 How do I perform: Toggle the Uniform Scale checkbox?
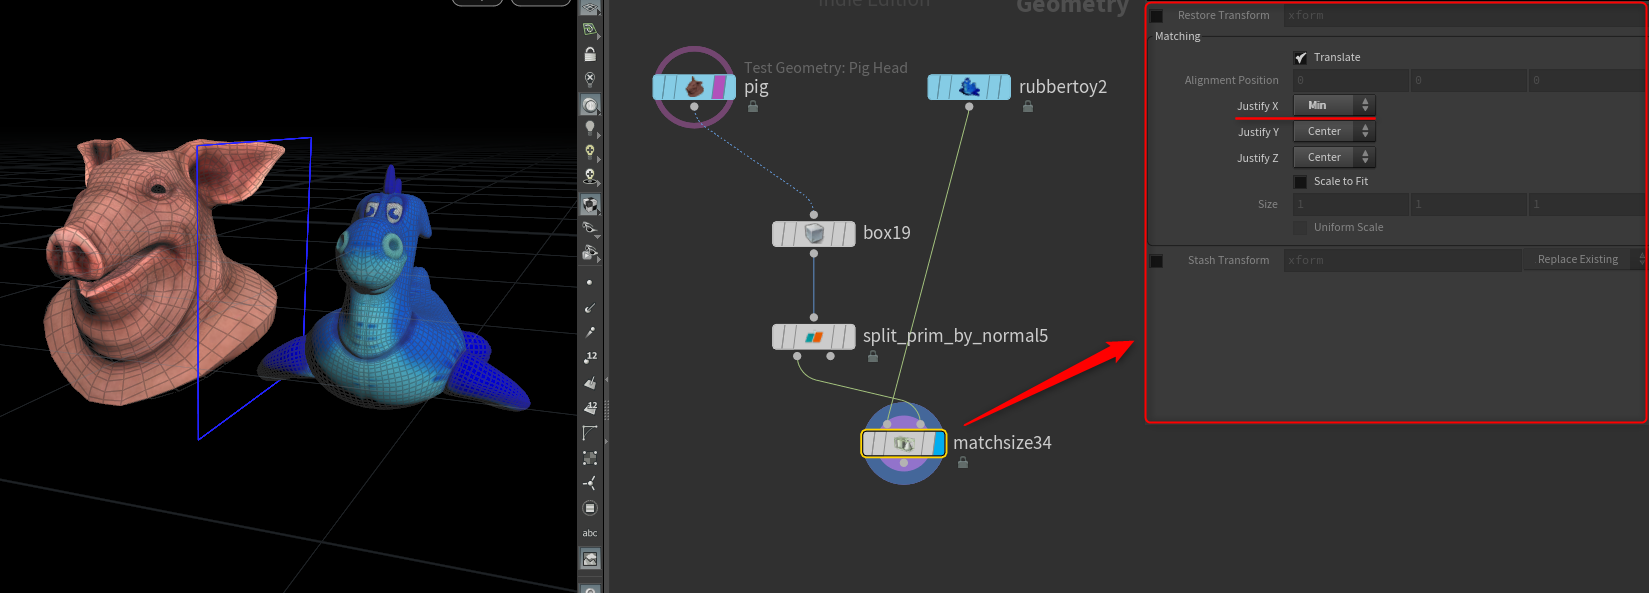pos(1300,228)
